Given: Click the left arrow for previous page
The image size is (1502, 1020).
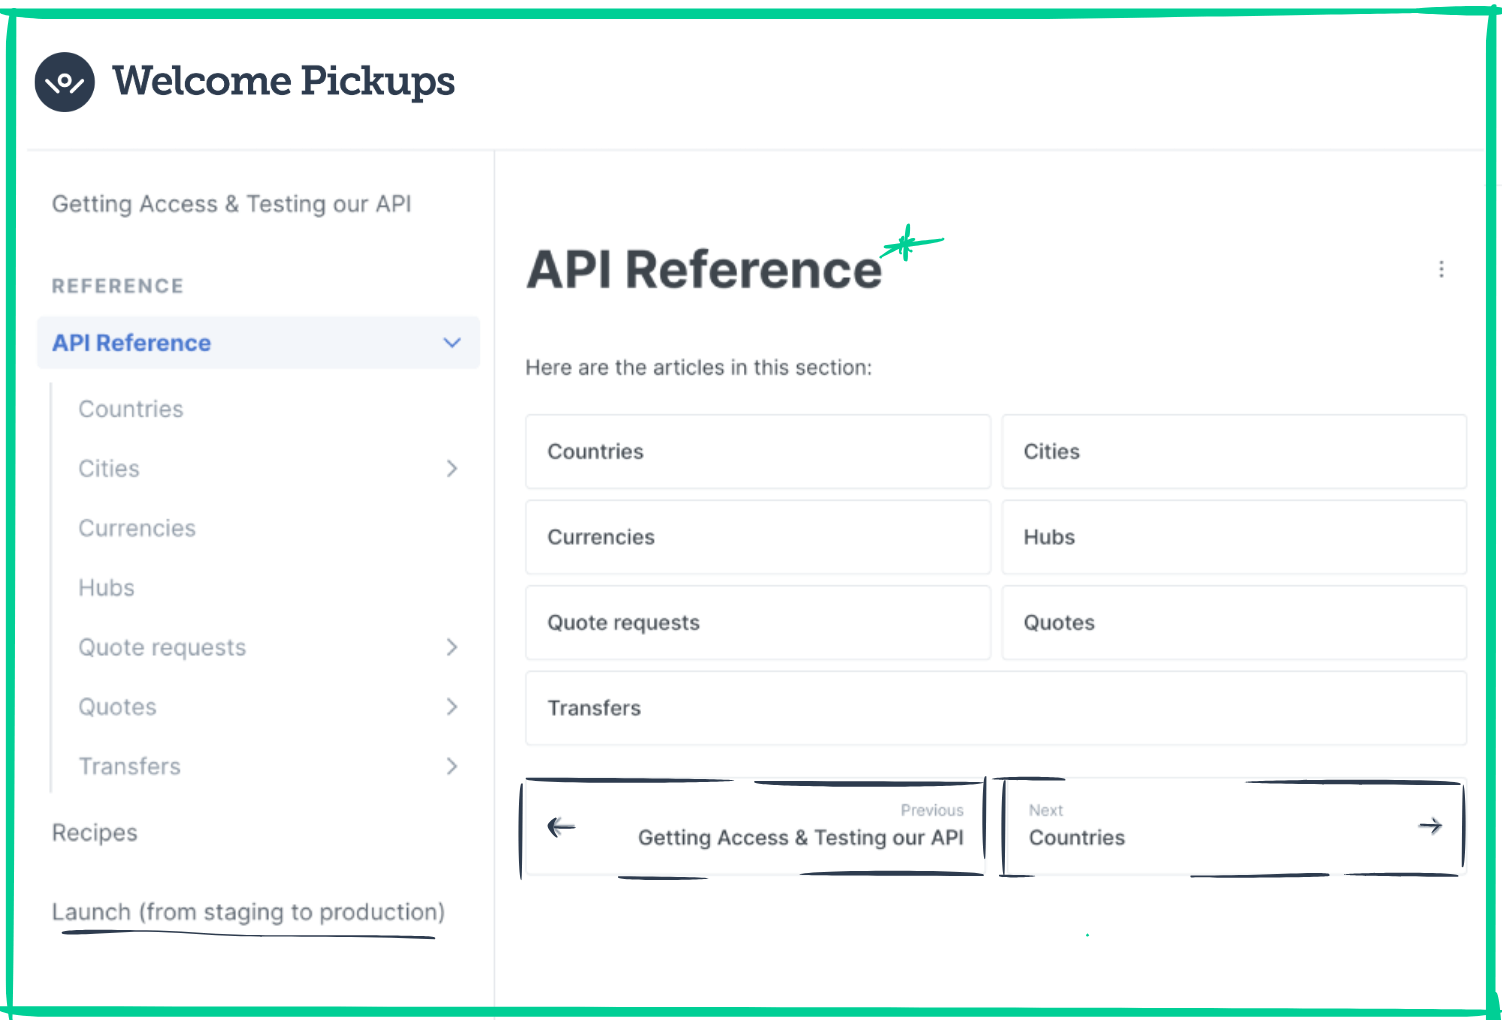Looking at the screenshot, I should (561, 827).
